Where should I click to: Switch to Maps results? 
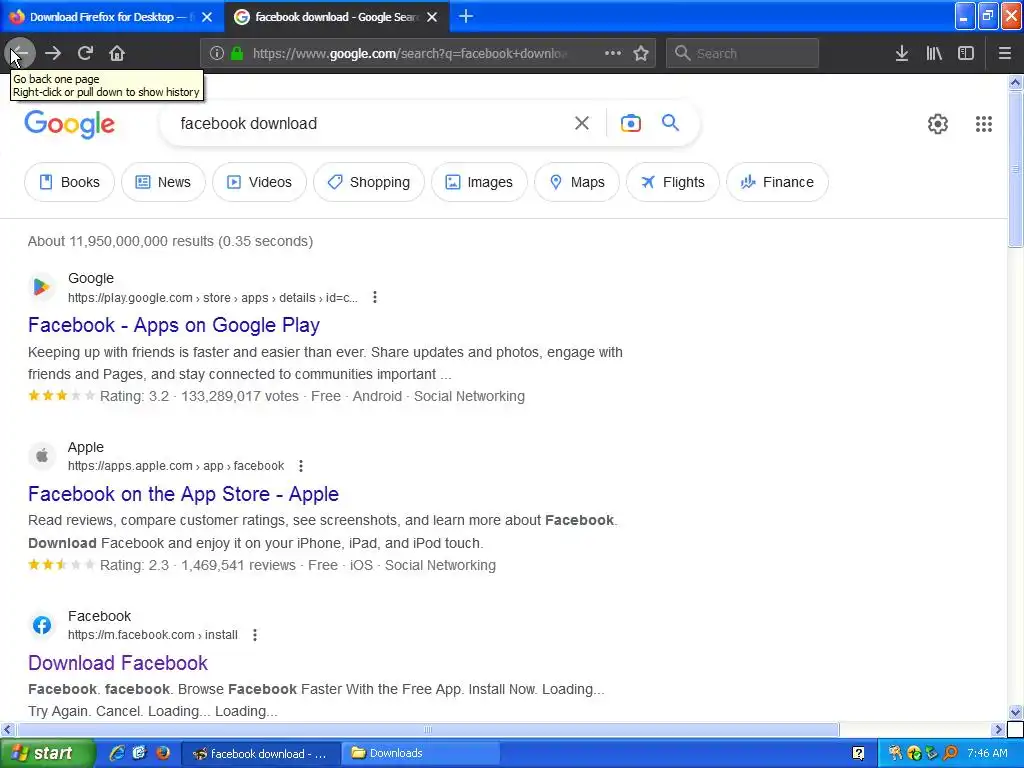(x=577, y=182)
